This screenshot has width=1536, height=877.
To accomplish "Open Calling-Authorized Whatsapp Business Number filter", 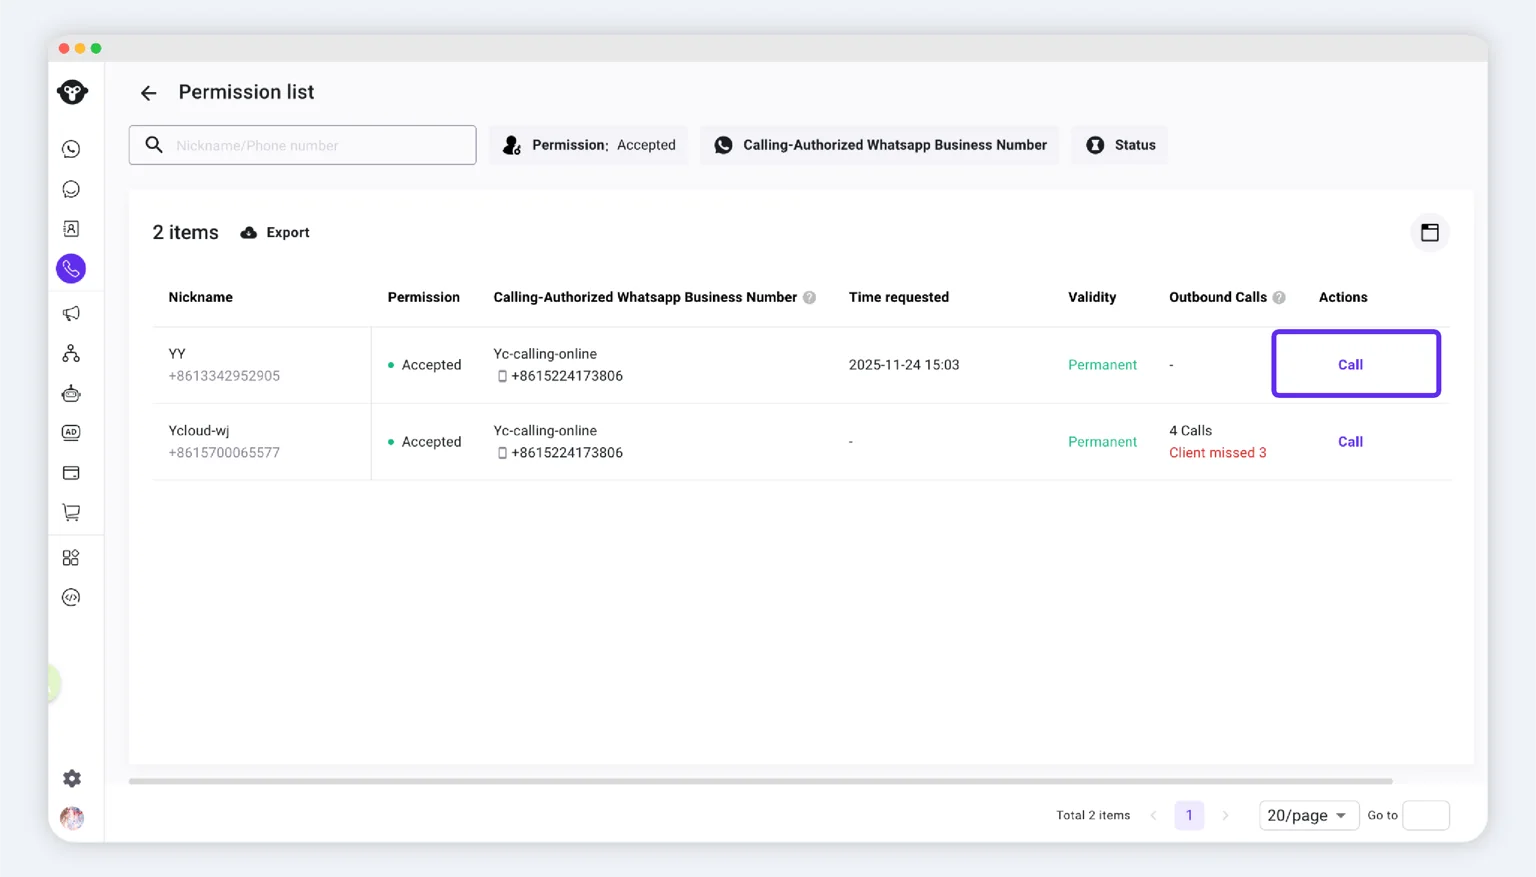I will [x=880, y=145].
